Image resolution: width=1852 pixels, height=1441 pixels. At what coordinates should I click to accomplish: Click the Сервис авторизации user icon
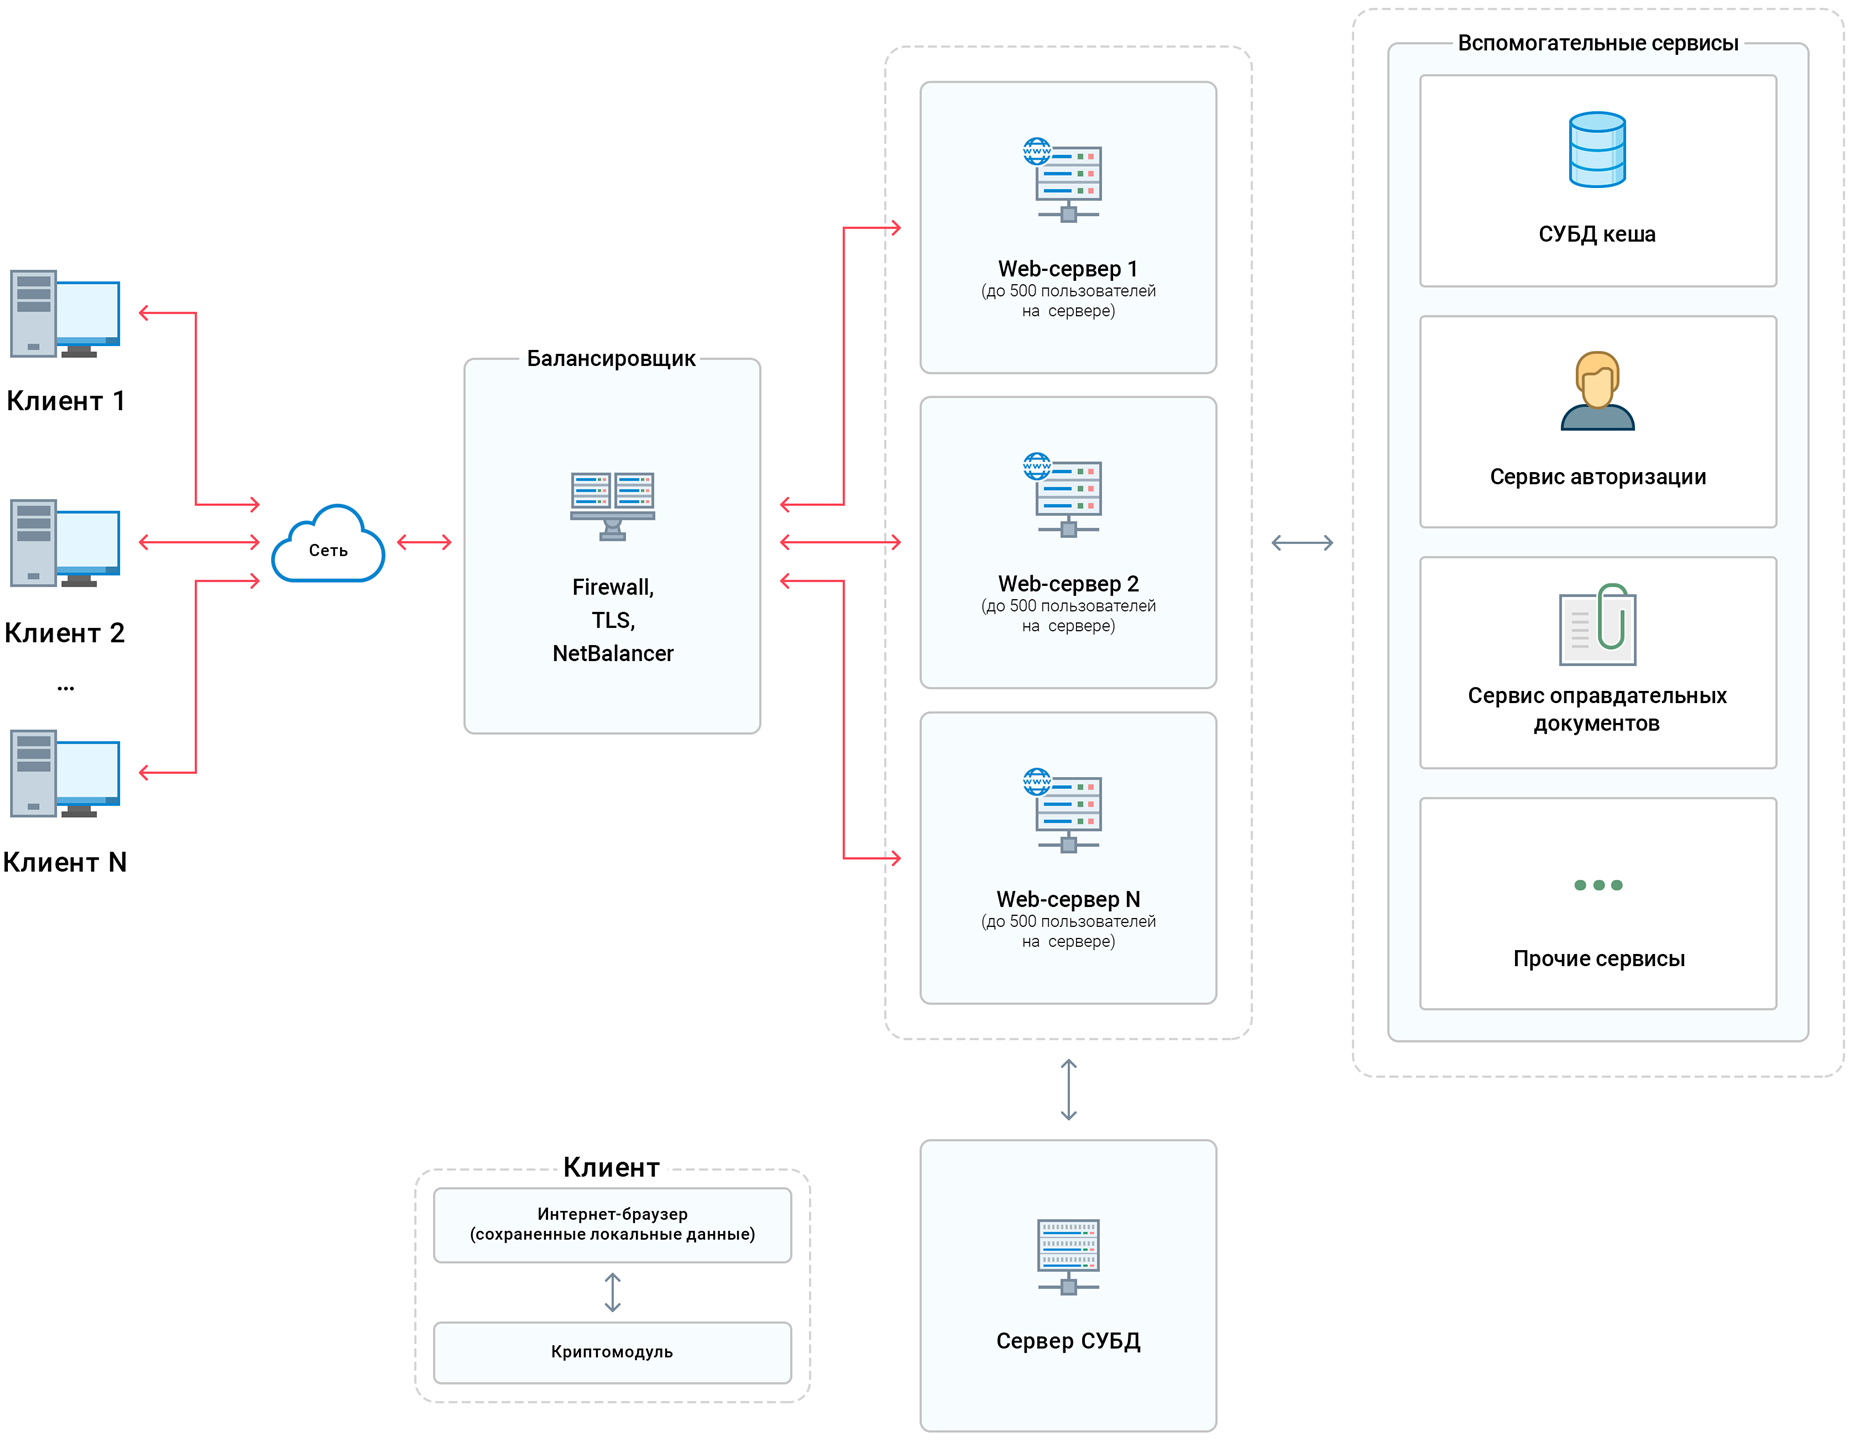(1597, 391)
